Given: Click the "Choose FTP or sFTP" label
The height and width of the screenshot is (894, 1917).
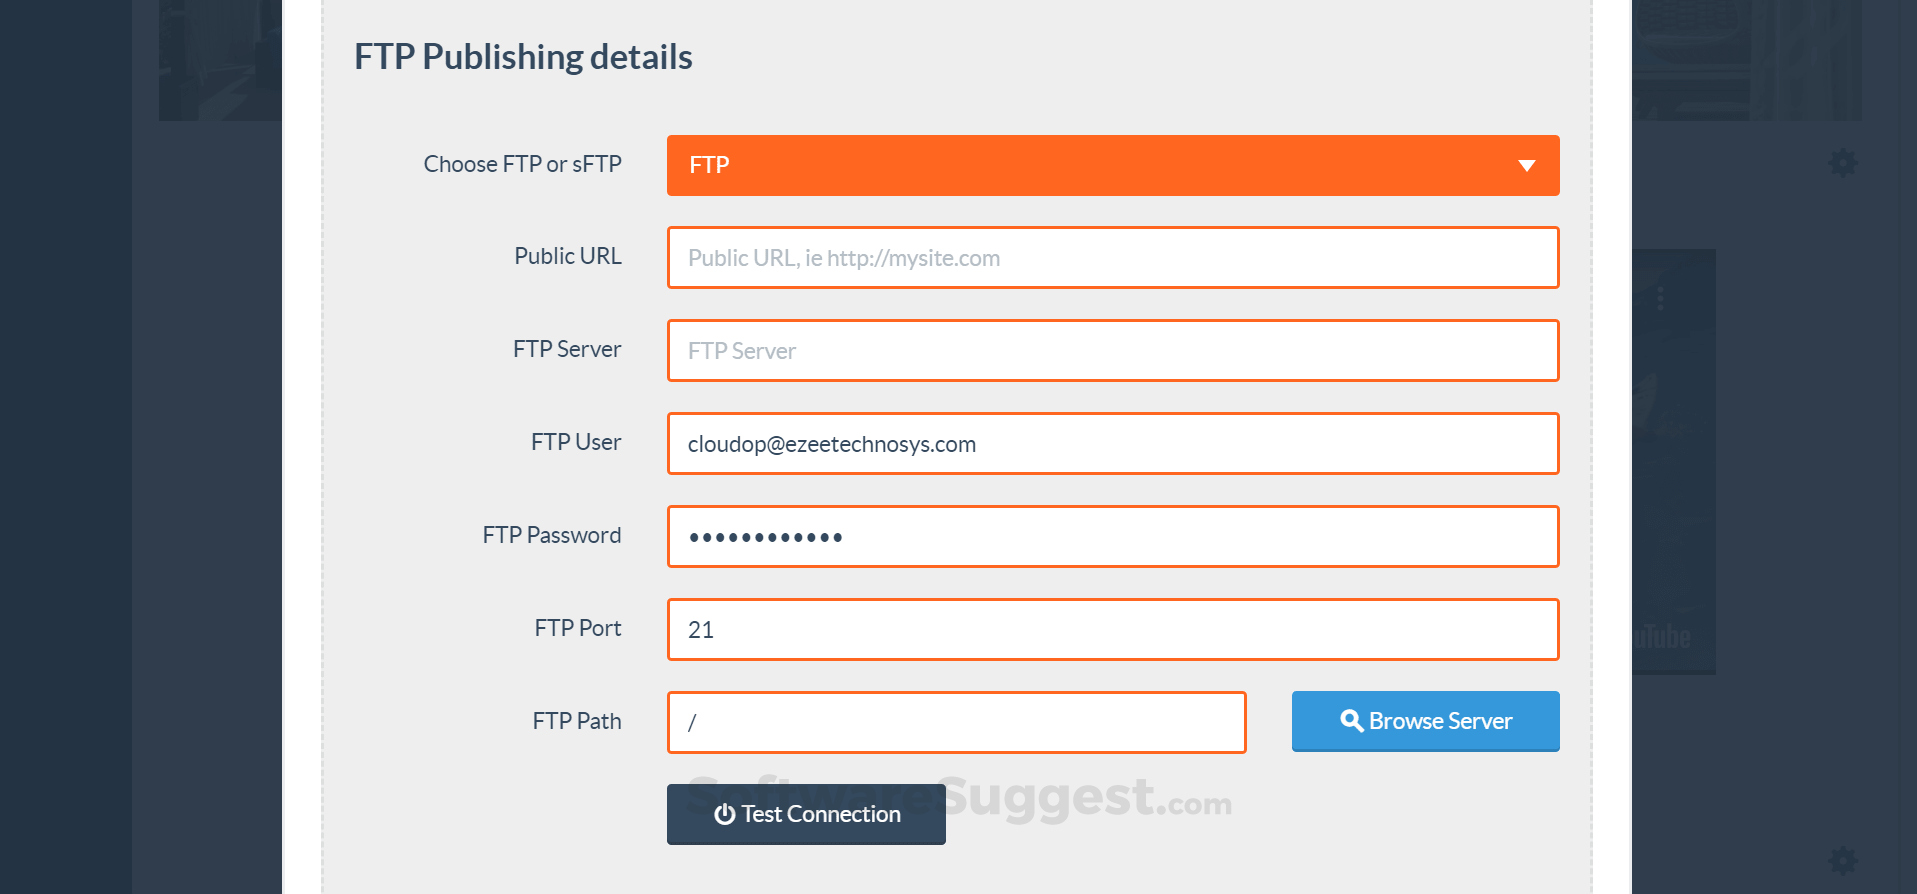Looking at the screenshot, I should click(522, 164).
